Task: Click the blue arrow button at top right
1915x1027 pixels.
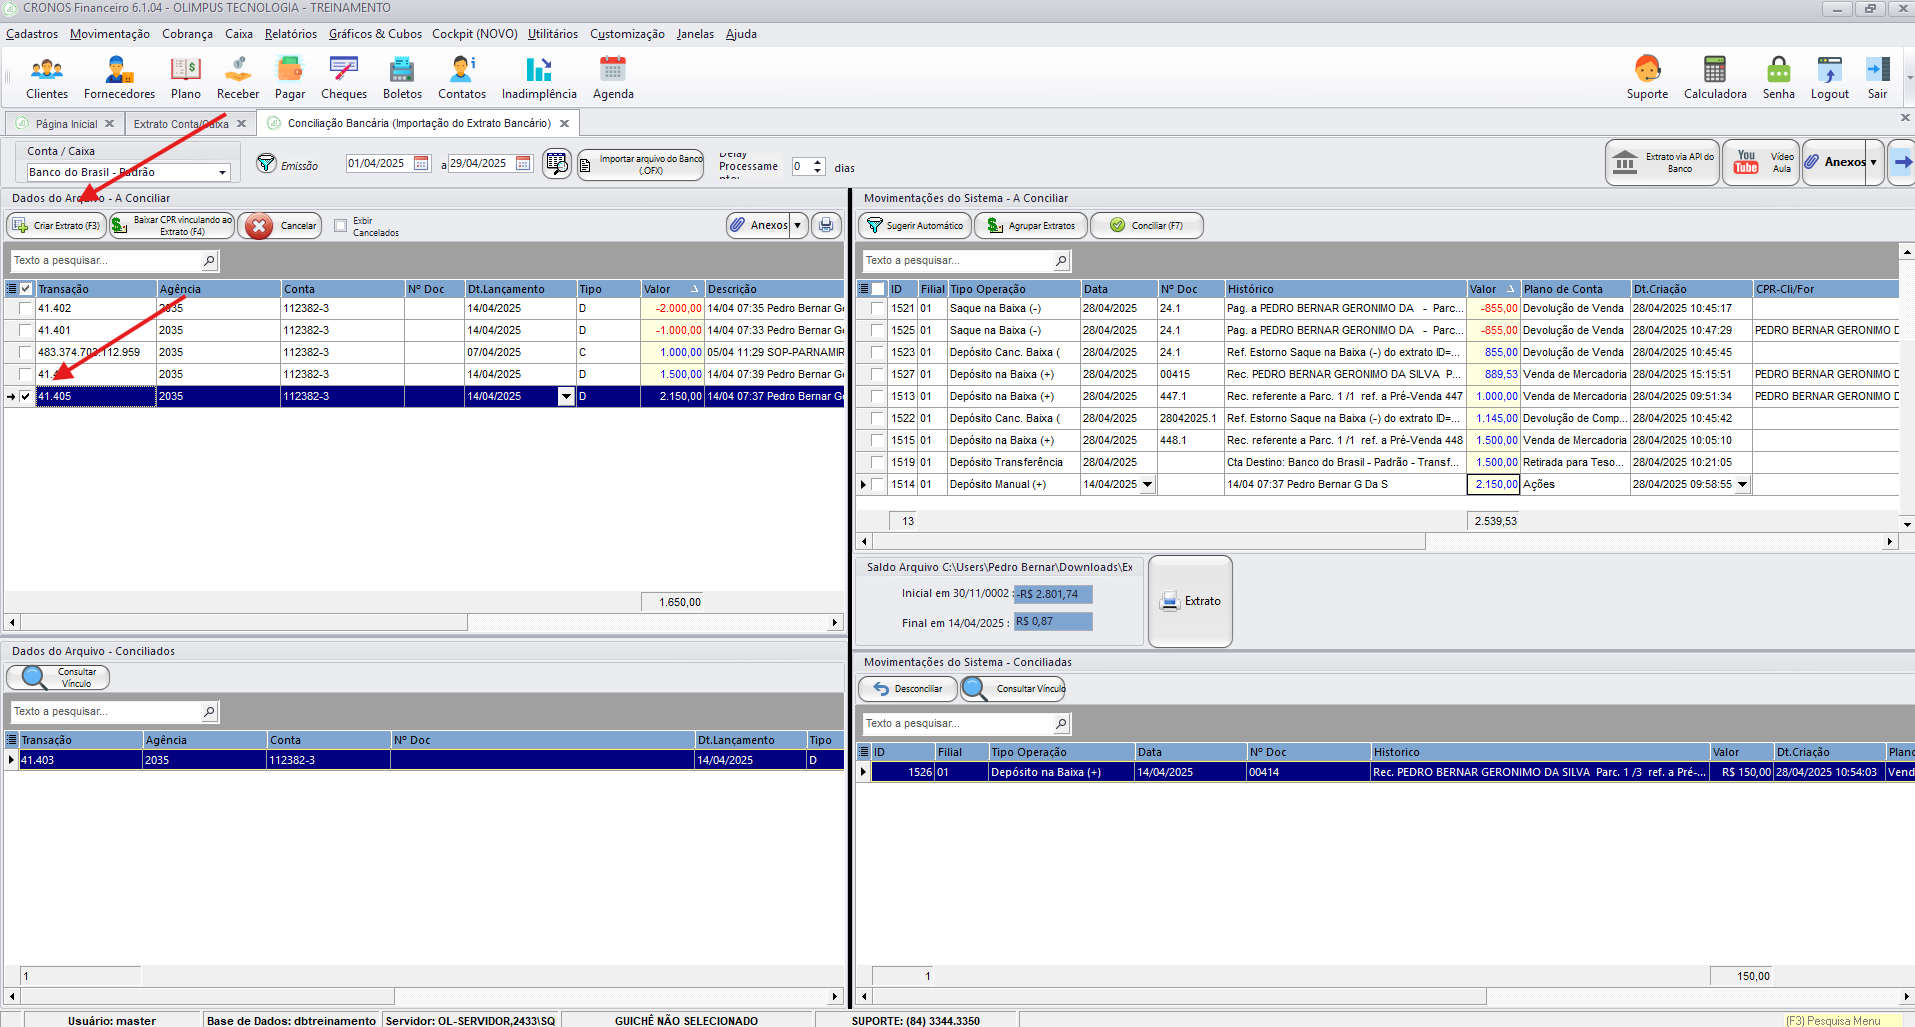Action: click(x=1902, y=162)
